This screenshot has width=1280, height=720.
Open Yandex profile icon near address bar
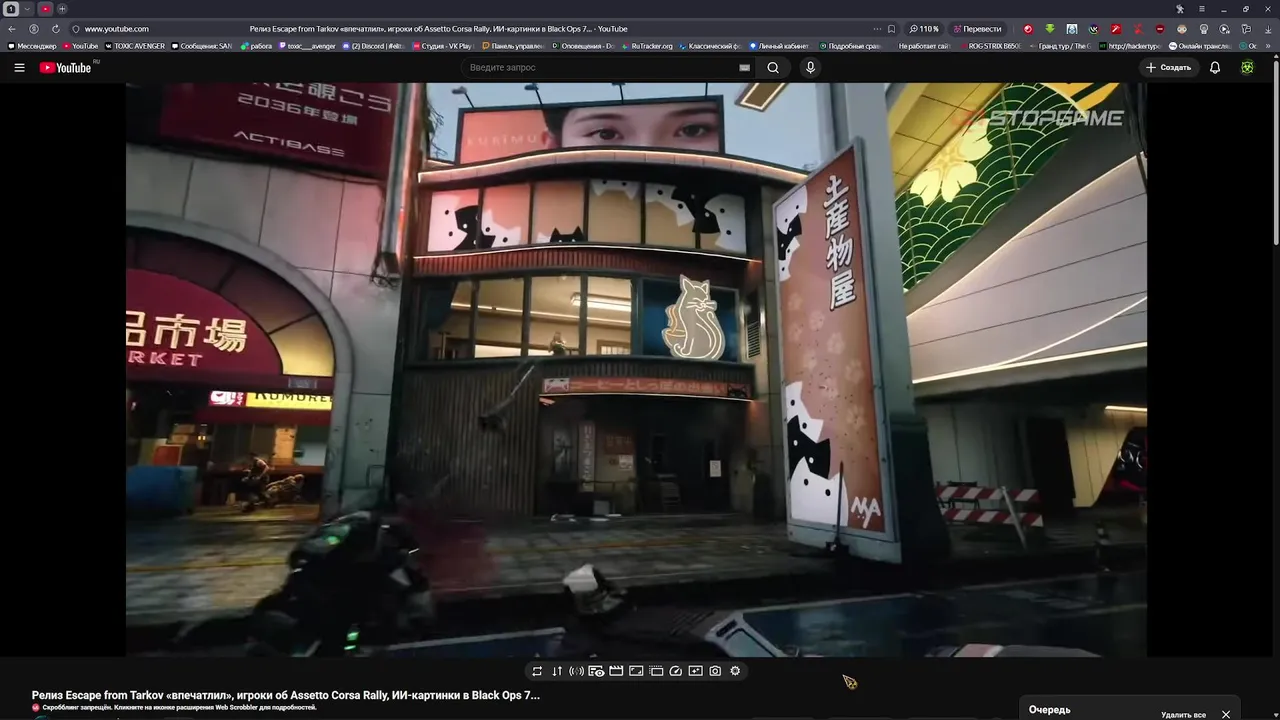click(34, 29)
